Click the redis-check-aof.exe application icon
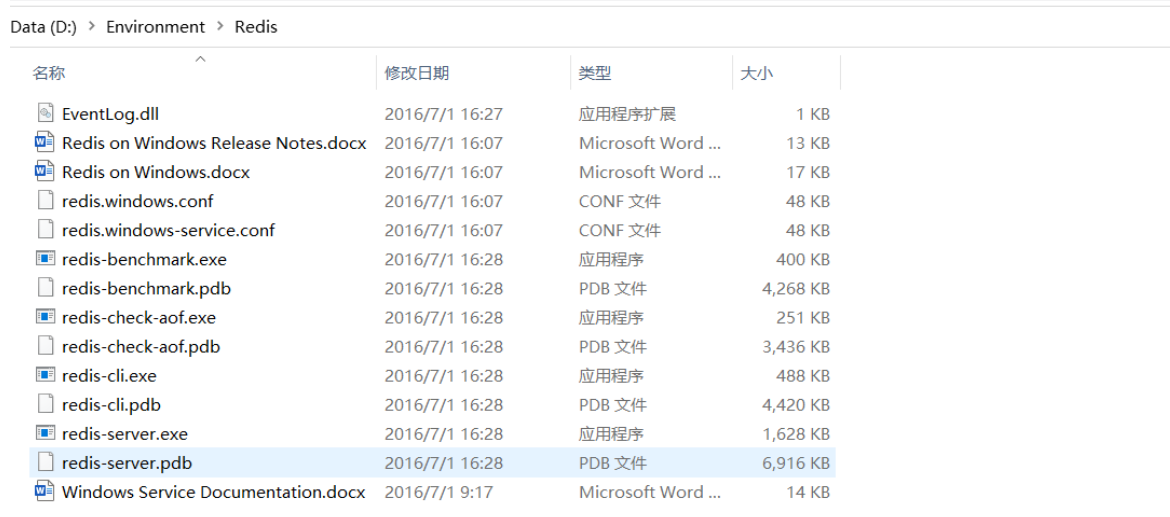This screenshot has height=517, width=1170. (46, 317)
